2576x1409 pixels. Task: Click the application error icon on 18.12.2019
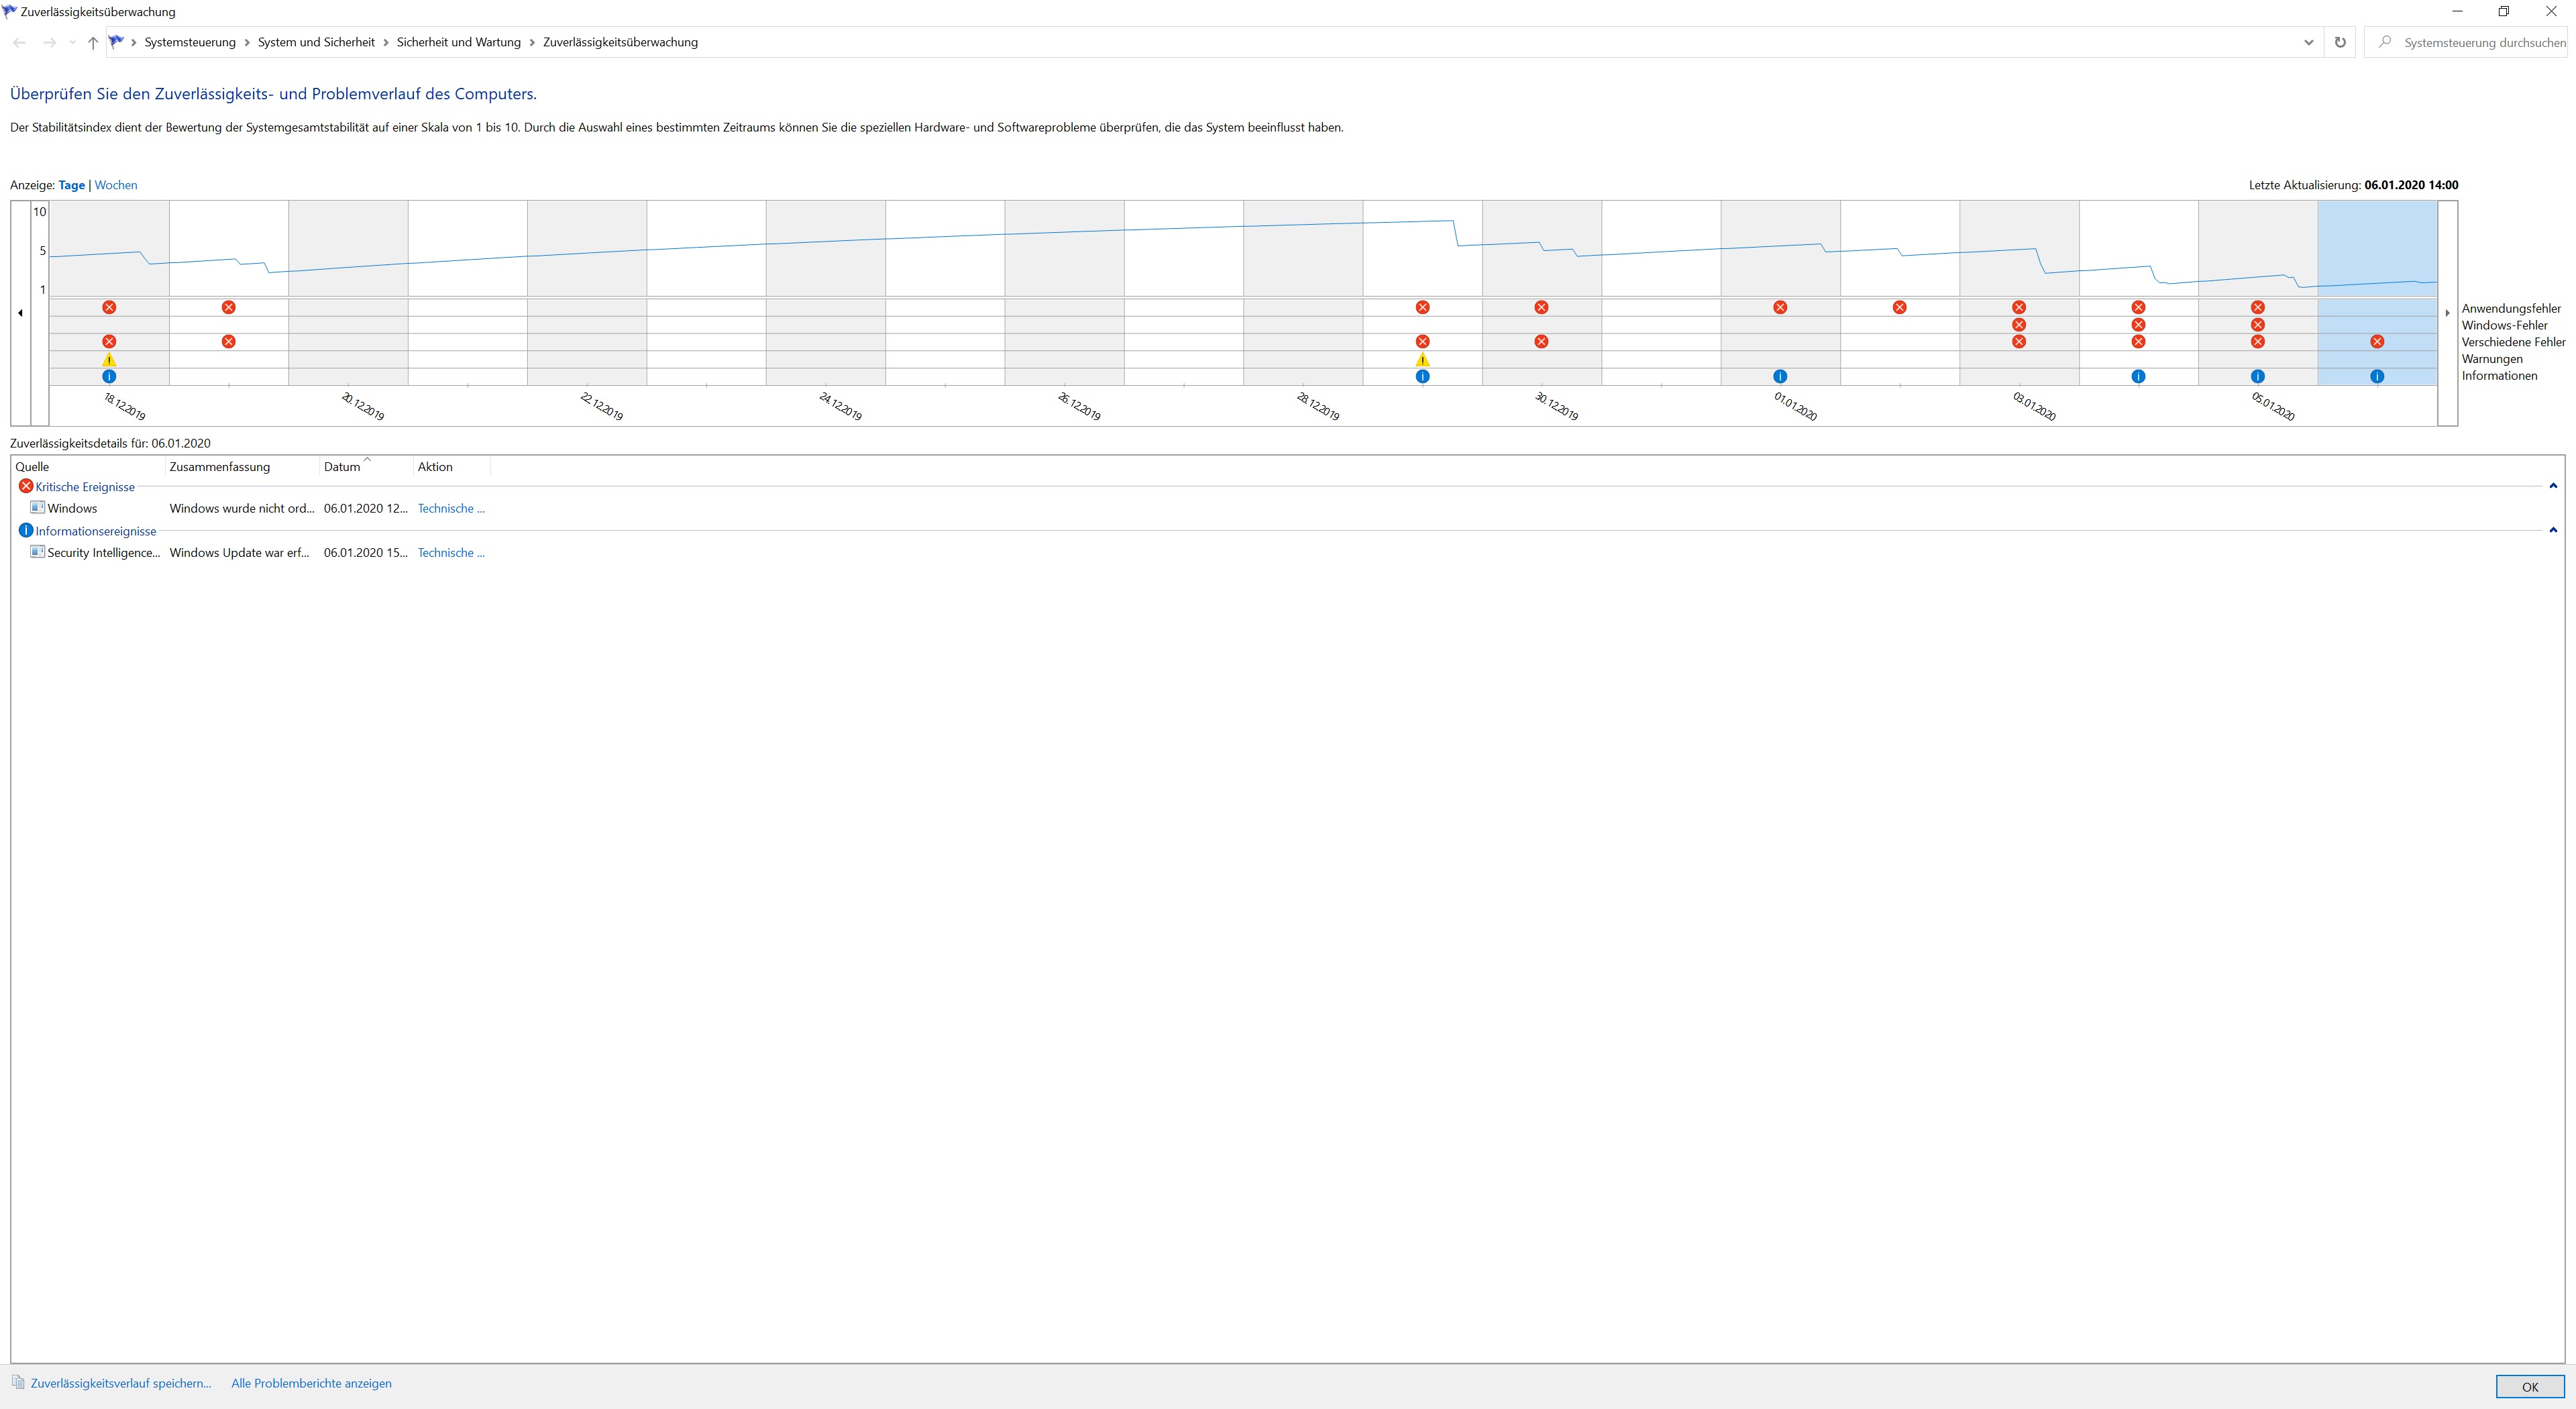[x=109, y=307]
